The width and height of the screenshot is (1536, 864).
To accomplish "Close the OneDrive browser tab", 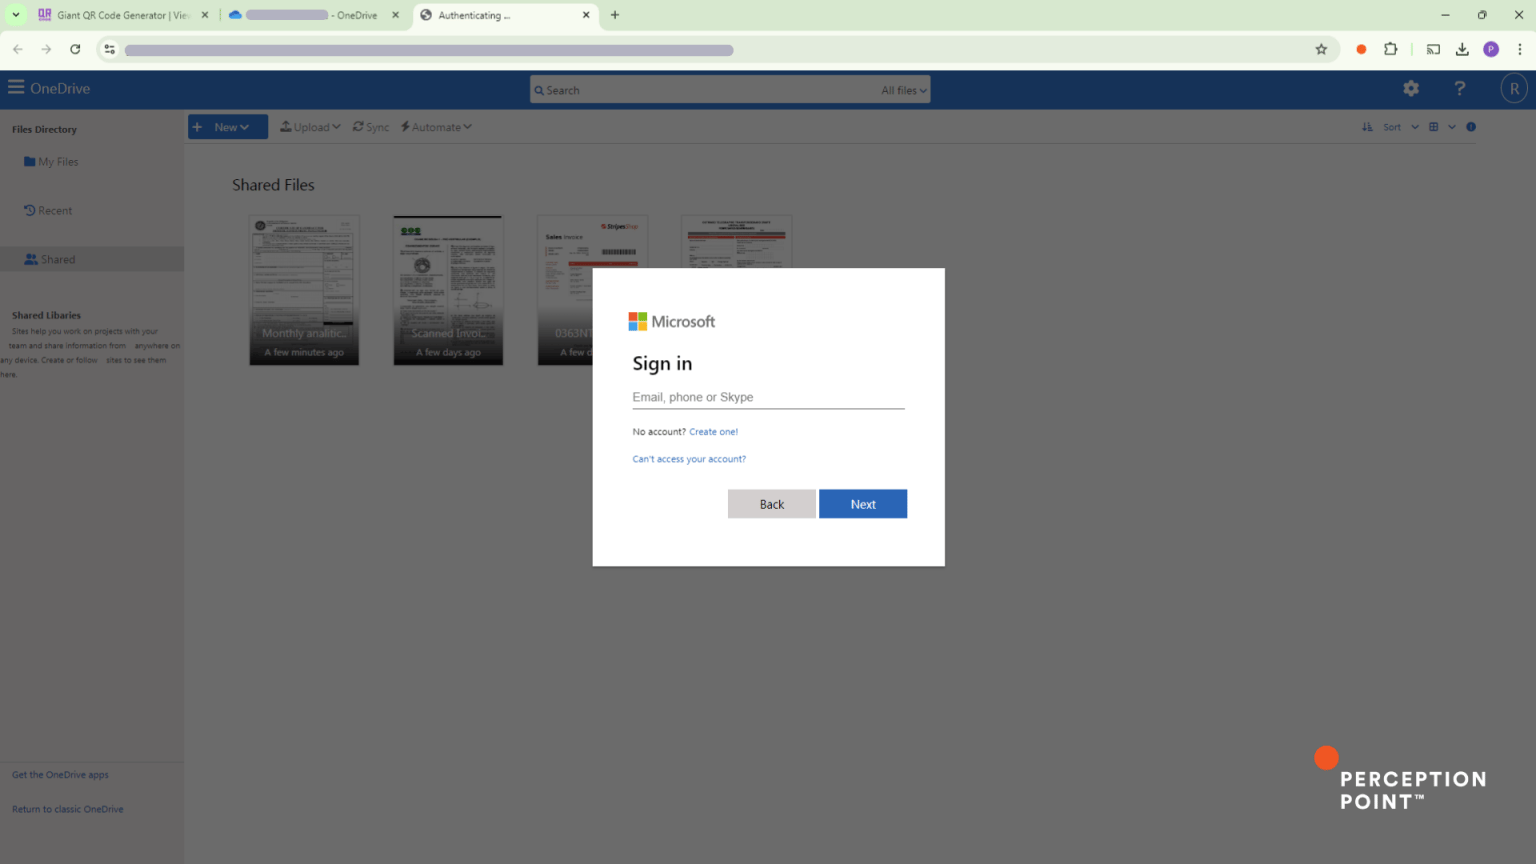I will pyautogui.click(x=395, y=15).
